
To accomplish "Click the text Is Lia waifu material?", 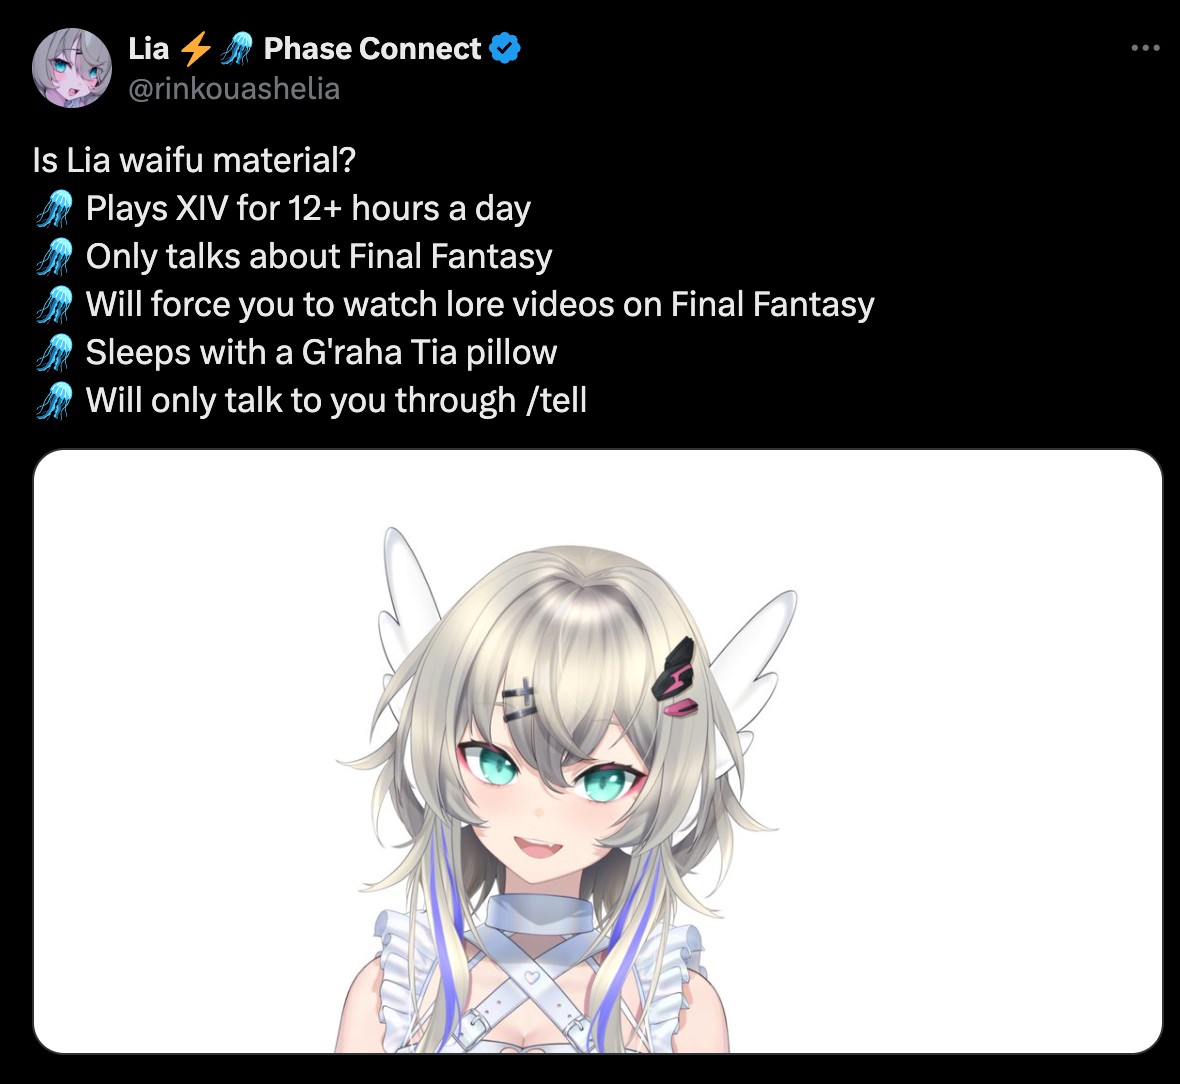I will coord(194,160).
